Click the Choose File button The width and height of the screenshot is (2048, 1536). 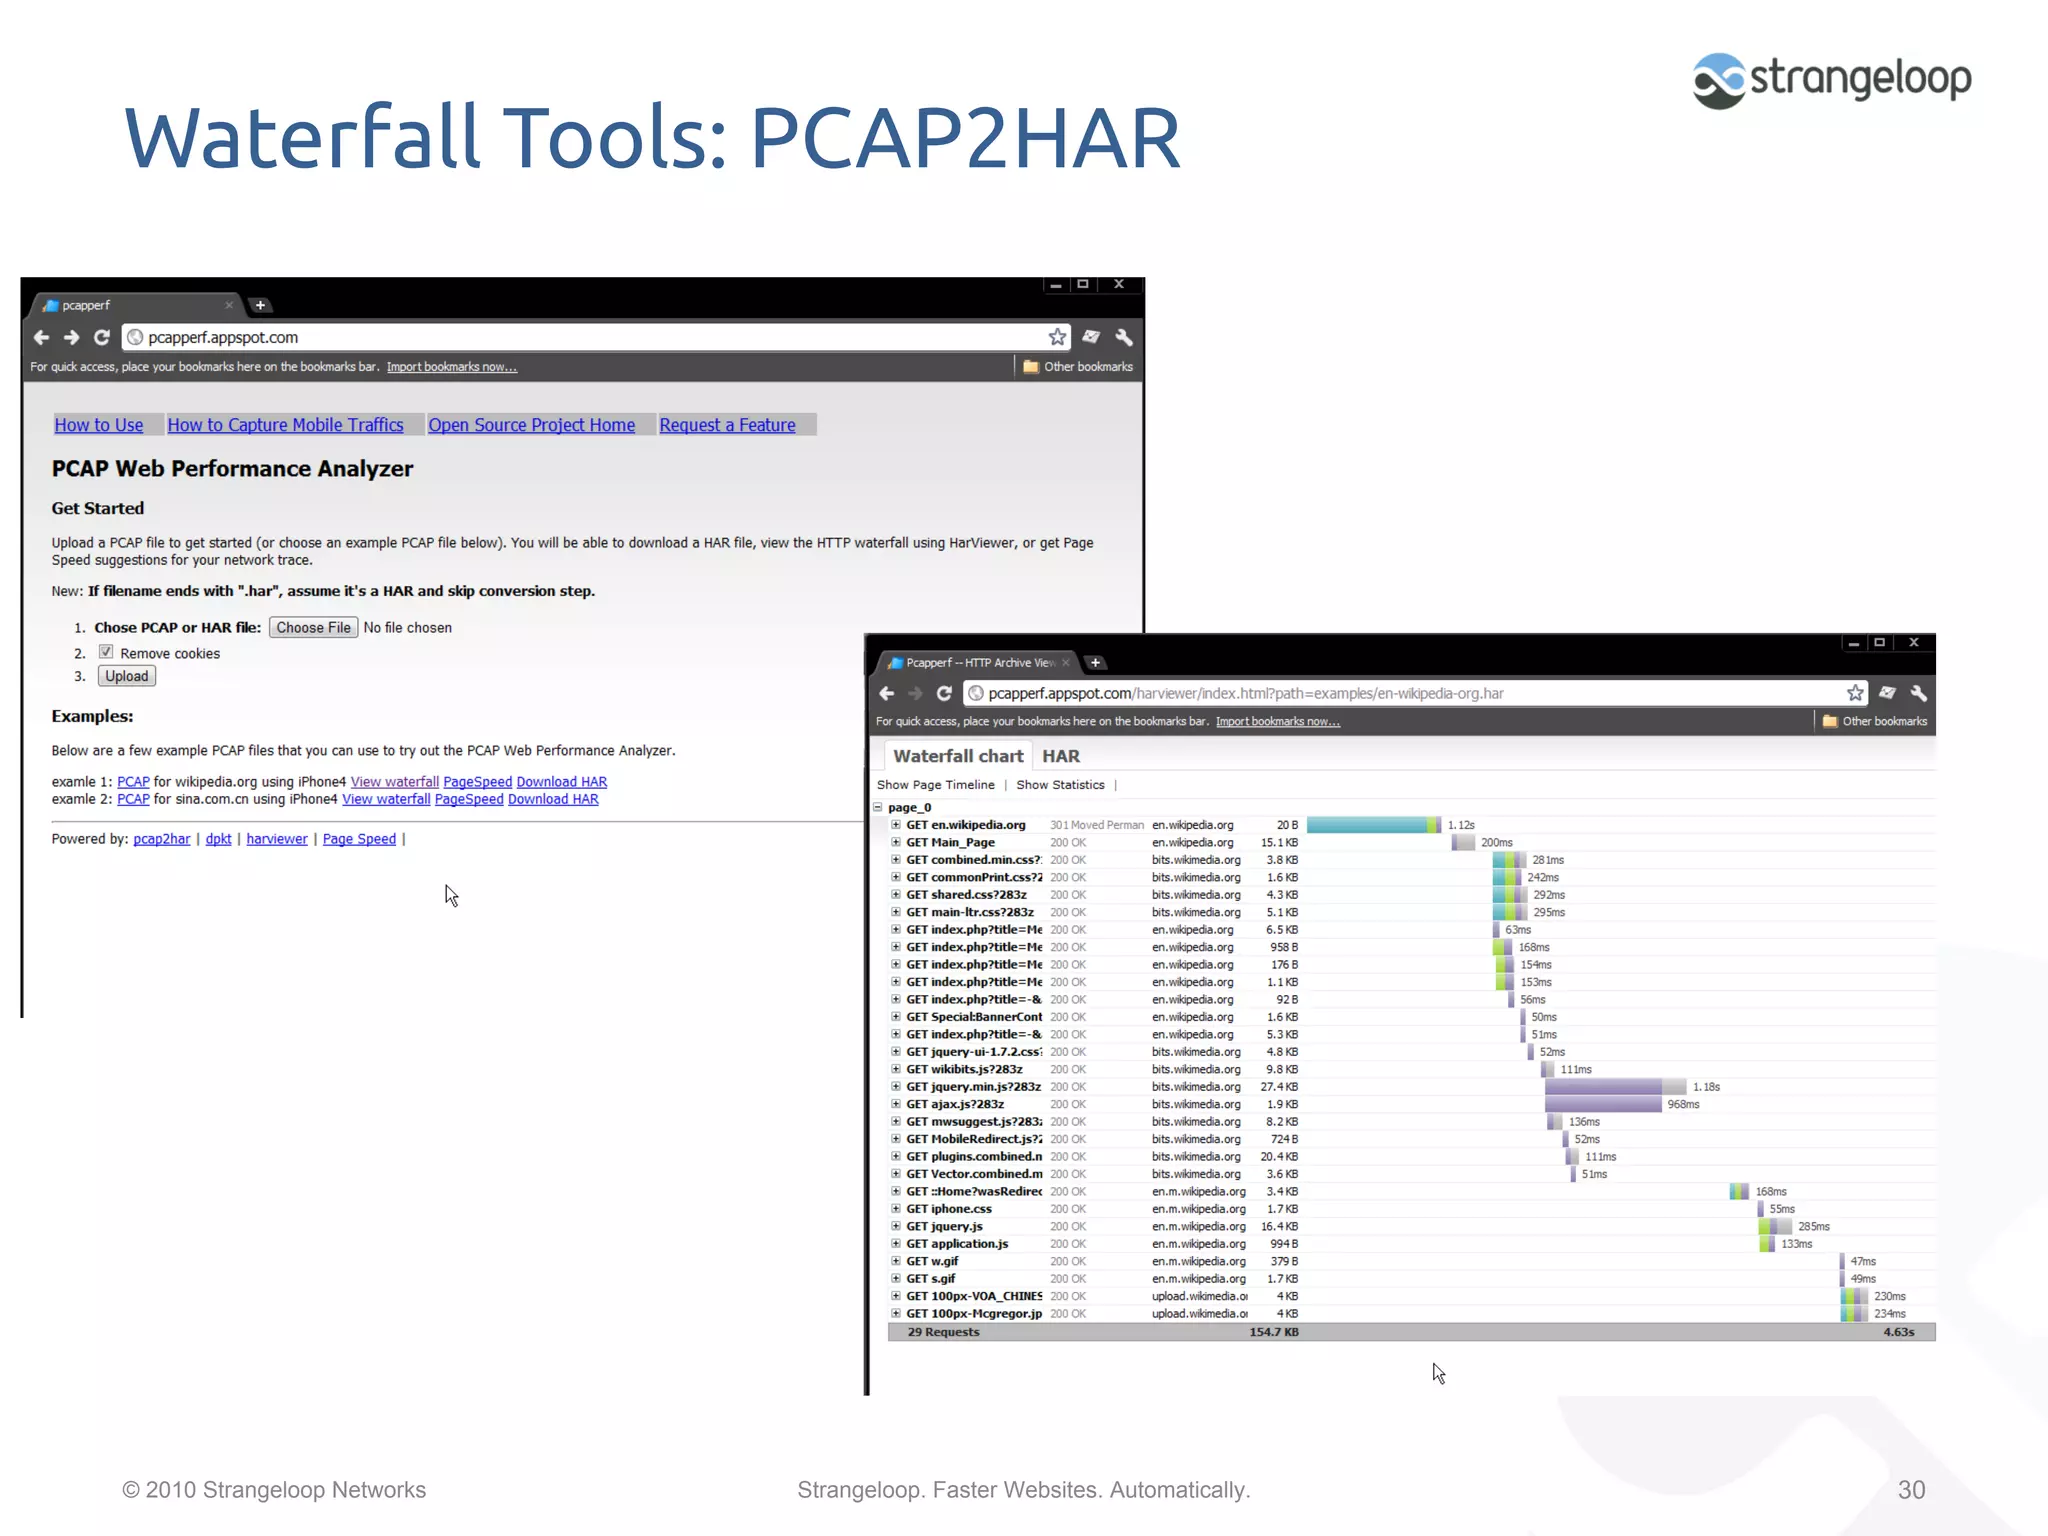(x=313, y=627)
